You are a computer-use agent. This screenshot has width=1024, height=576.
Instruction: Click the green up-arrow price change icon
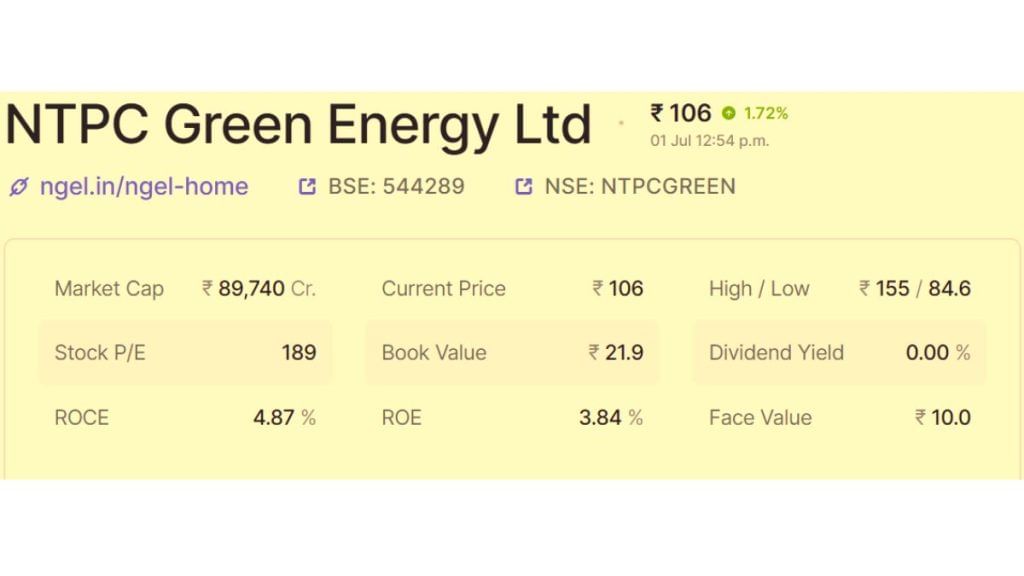(x=729, y=113)
